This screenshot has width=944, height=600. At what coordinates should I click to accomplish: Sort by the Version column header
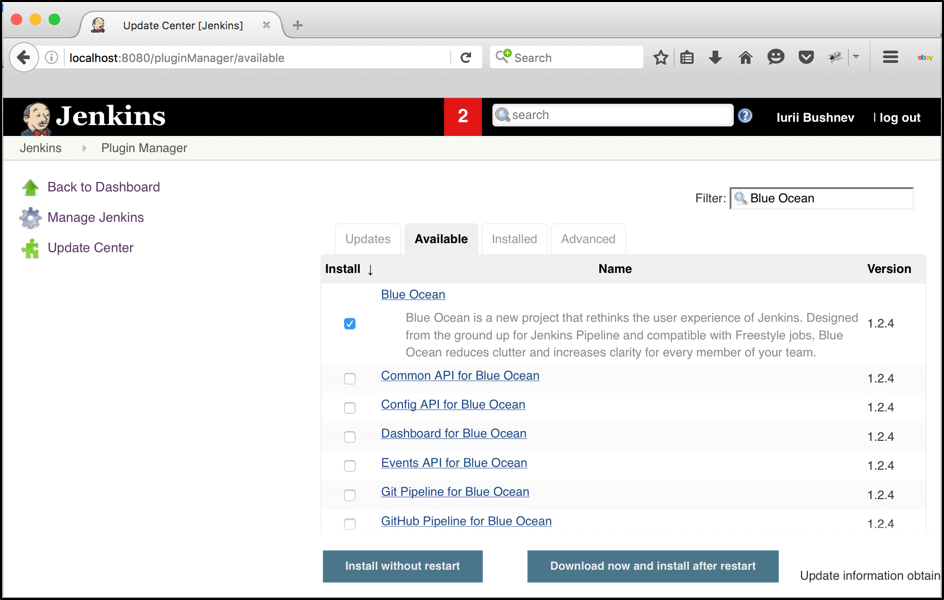tap(889, 269)
